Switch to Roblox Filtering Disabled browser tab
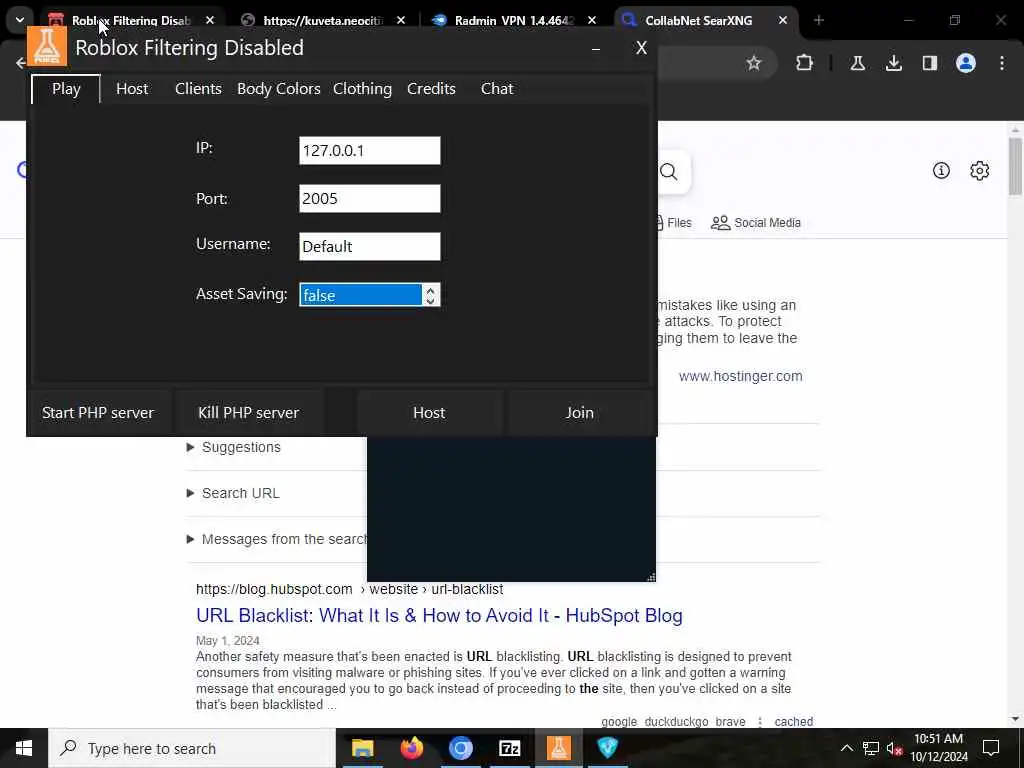This screenshot has height=768, width=1024. pos(131,20)
